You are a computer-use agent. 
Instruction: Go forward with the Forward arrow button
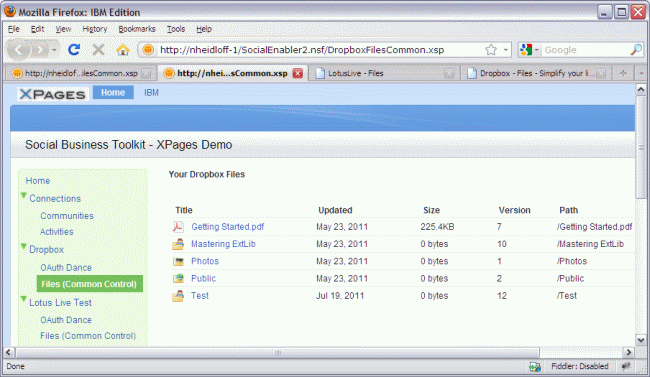pyautogui.click(x=40, y=50)
